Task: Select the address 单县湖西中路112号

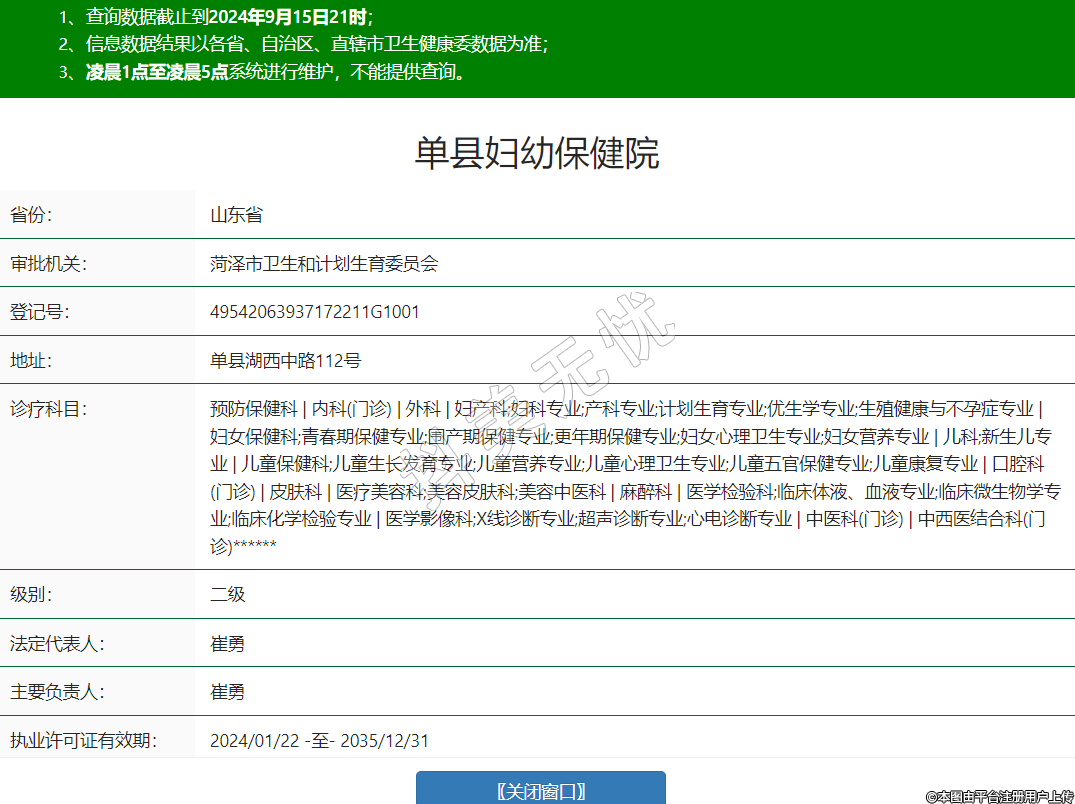Action: (x=285, y=361)
